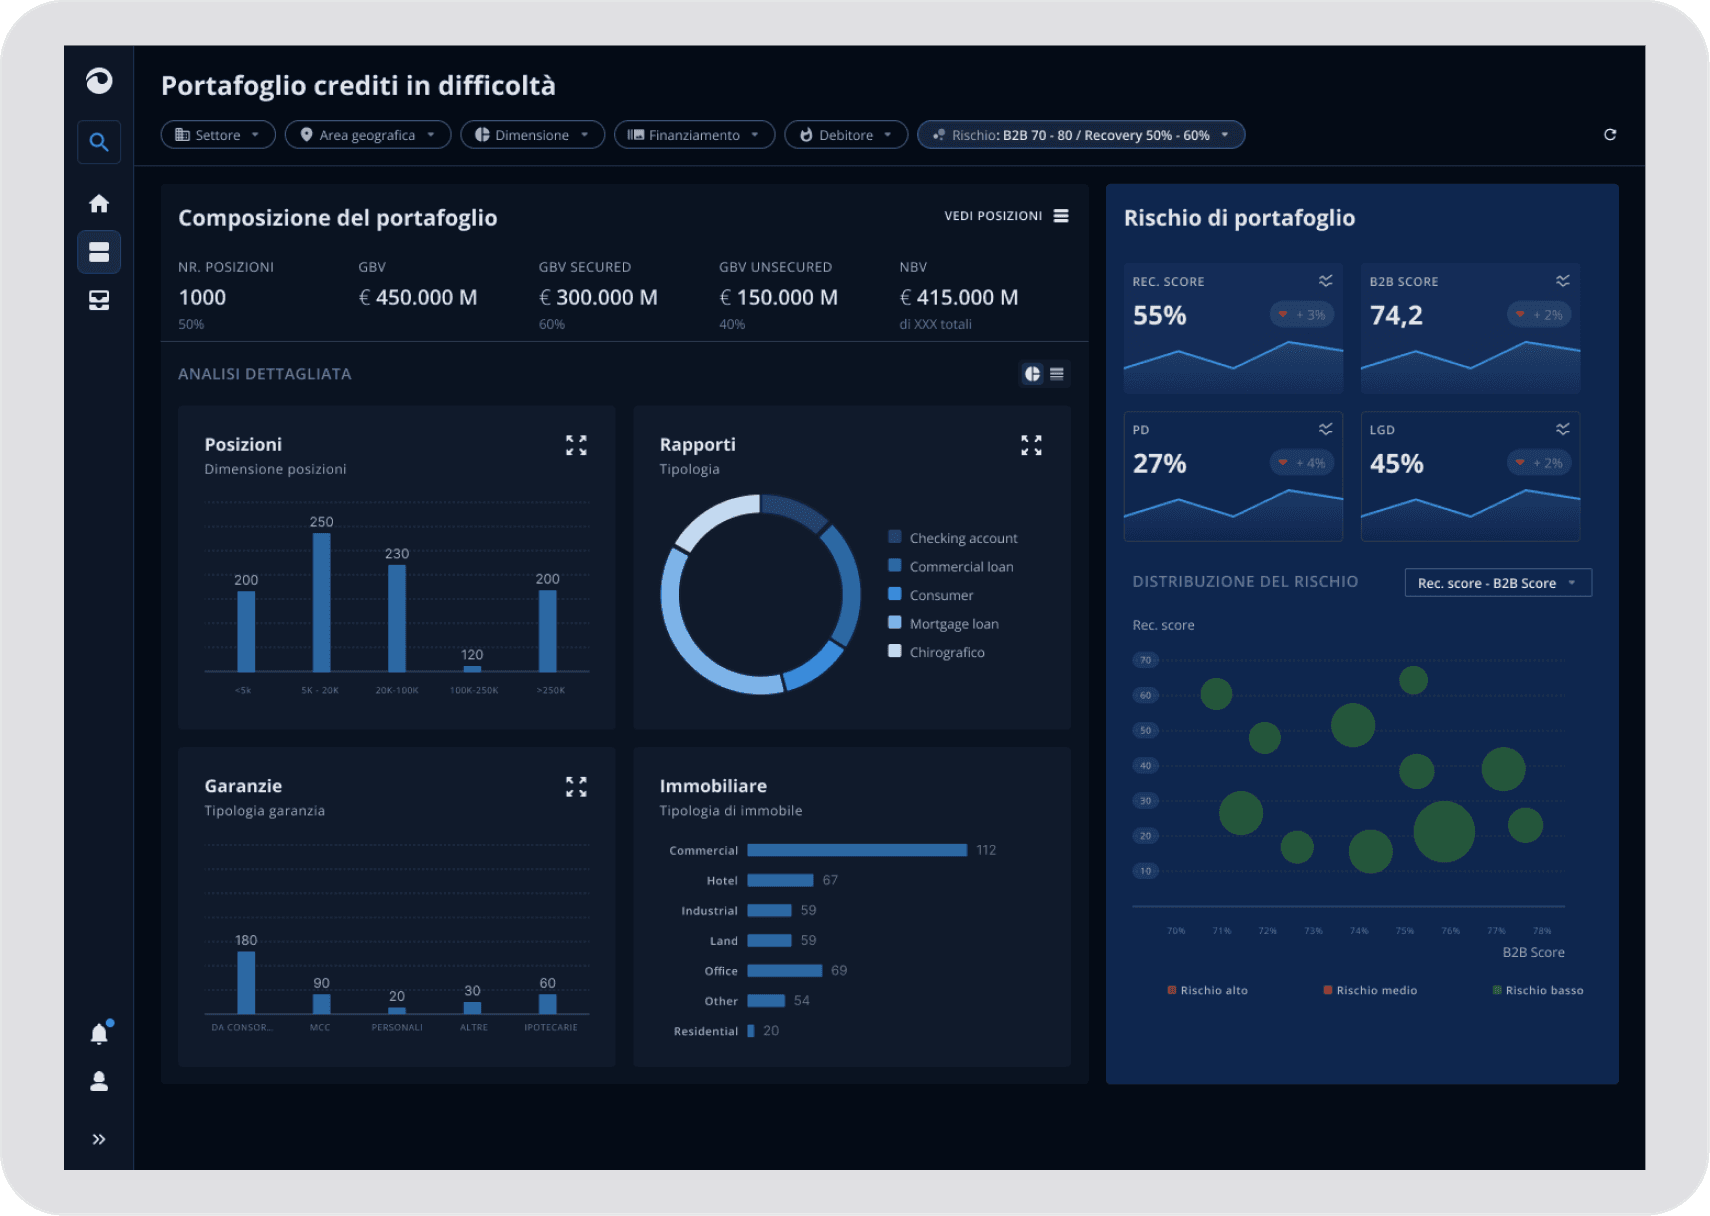This screenshot has width=1710, height=1216.
Task: Open the Finanziamento filter menu
Action: click(x=693, y=134)
